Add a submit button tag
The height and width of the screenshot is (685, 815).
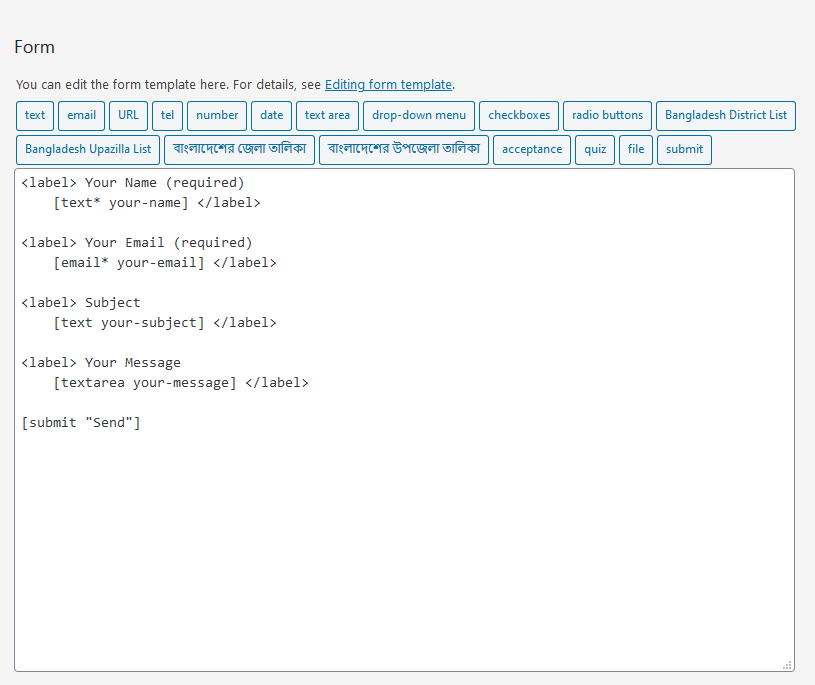[x=685, y=150]
